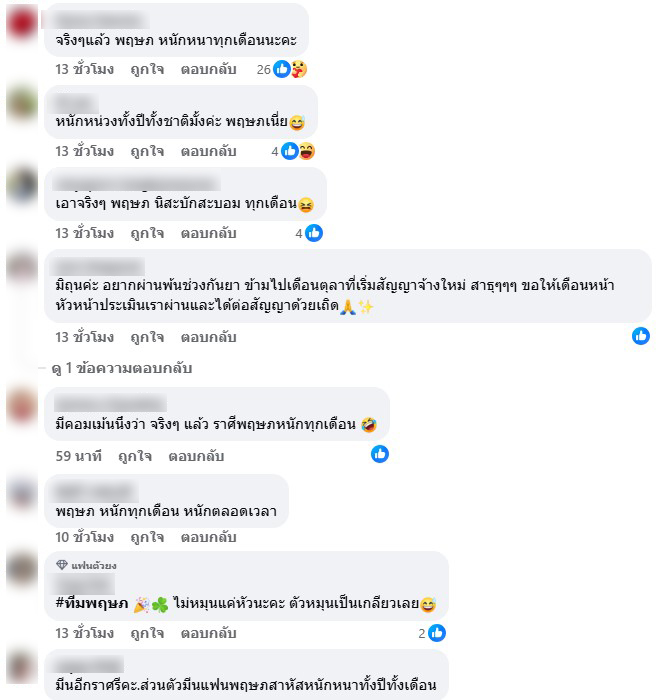
Task: Click the like reaction icon with count 26
Action: pyautogui.click(x=282, y=69)
